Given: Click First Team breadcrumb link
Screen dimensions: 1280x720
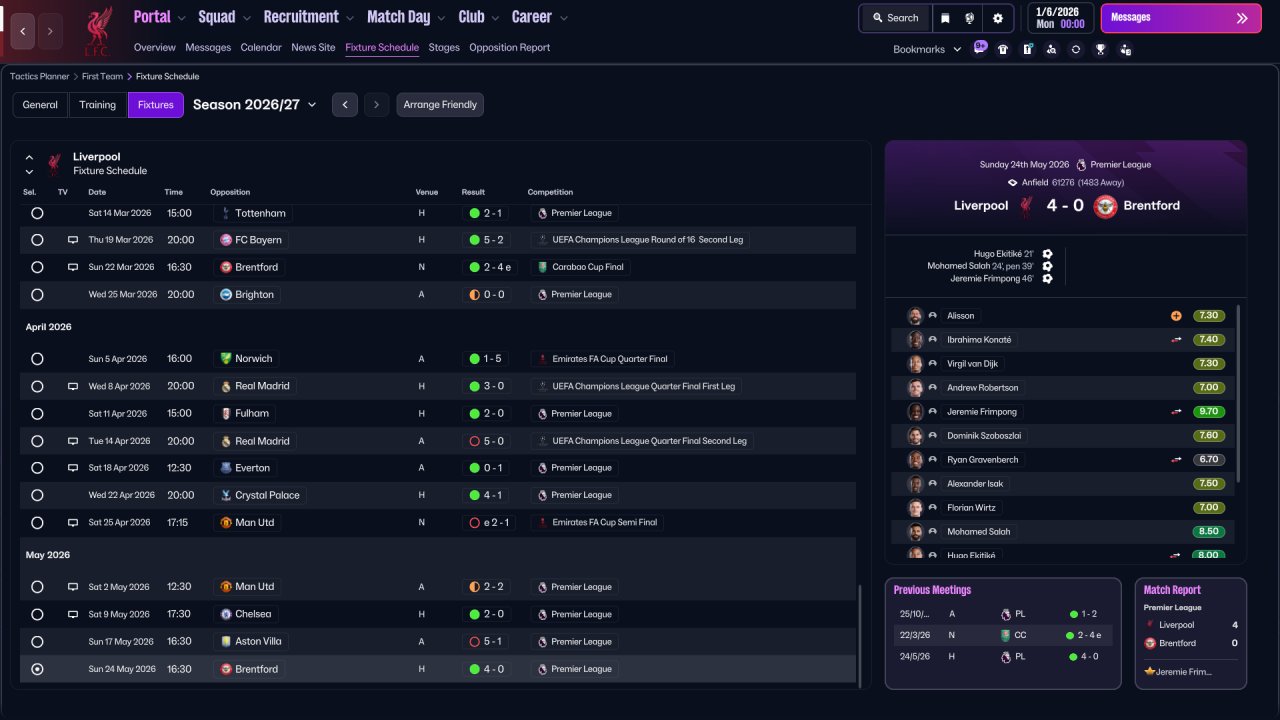Looking at the screenshot, I should [103, 77].
